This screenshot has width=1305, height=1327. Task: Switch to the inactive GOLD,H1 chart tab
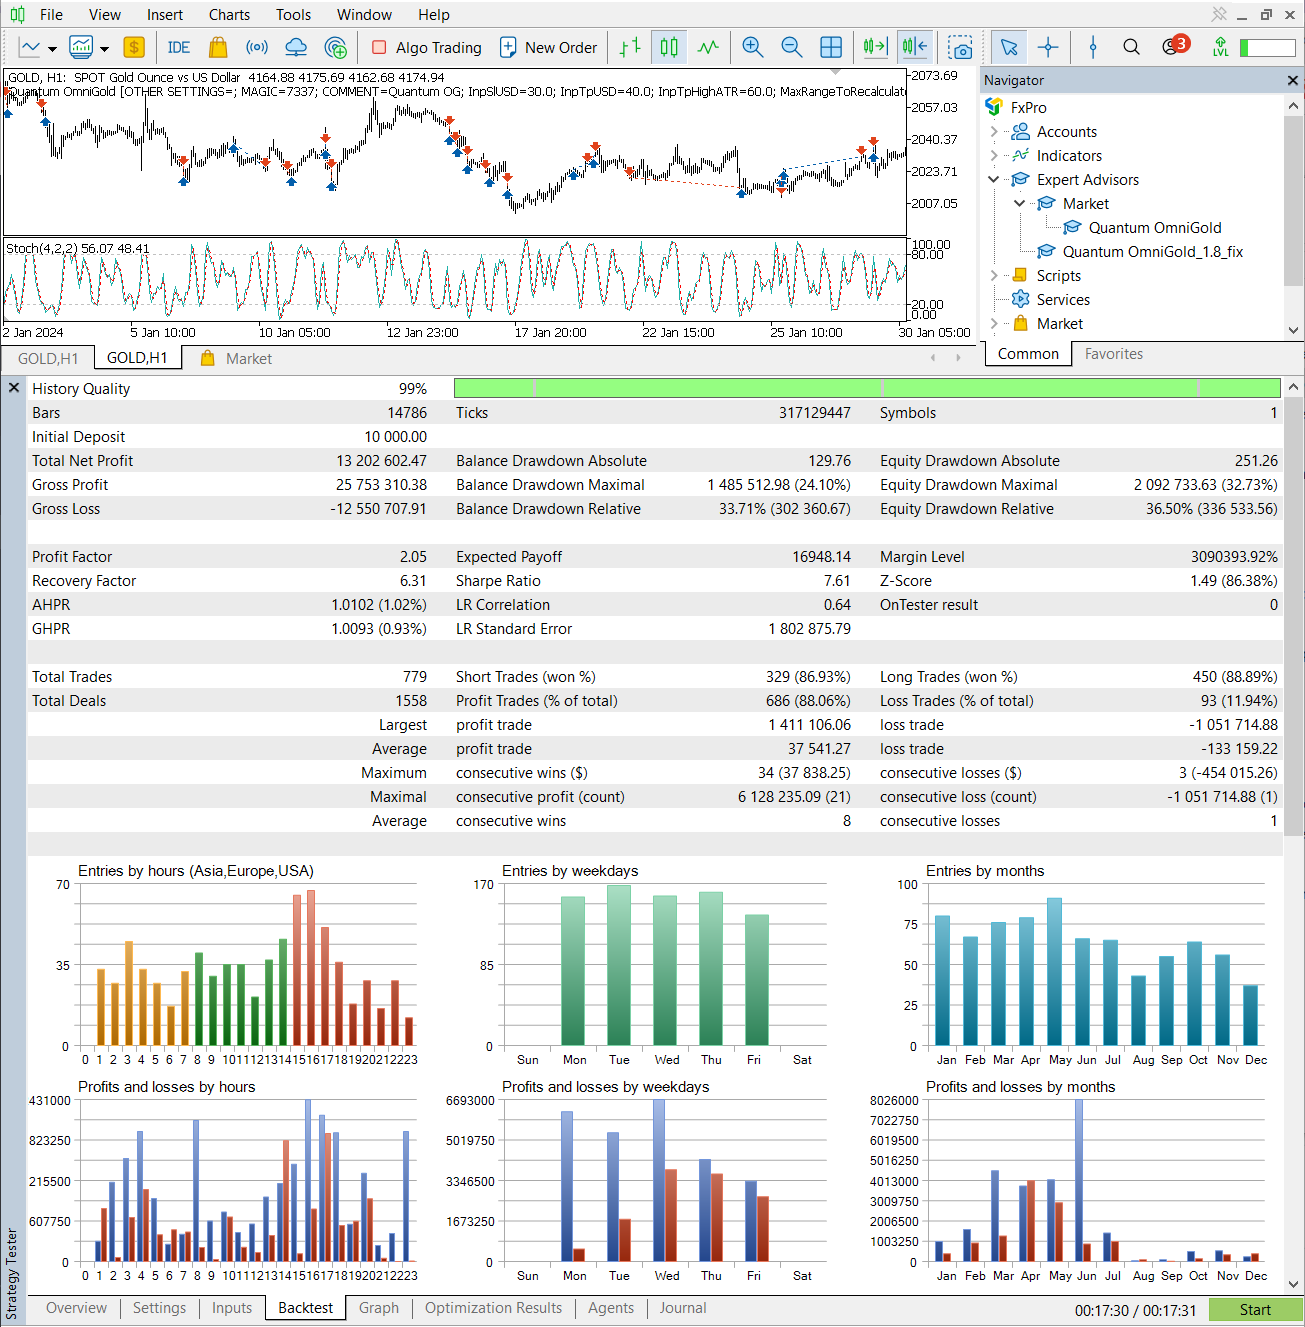48,358
